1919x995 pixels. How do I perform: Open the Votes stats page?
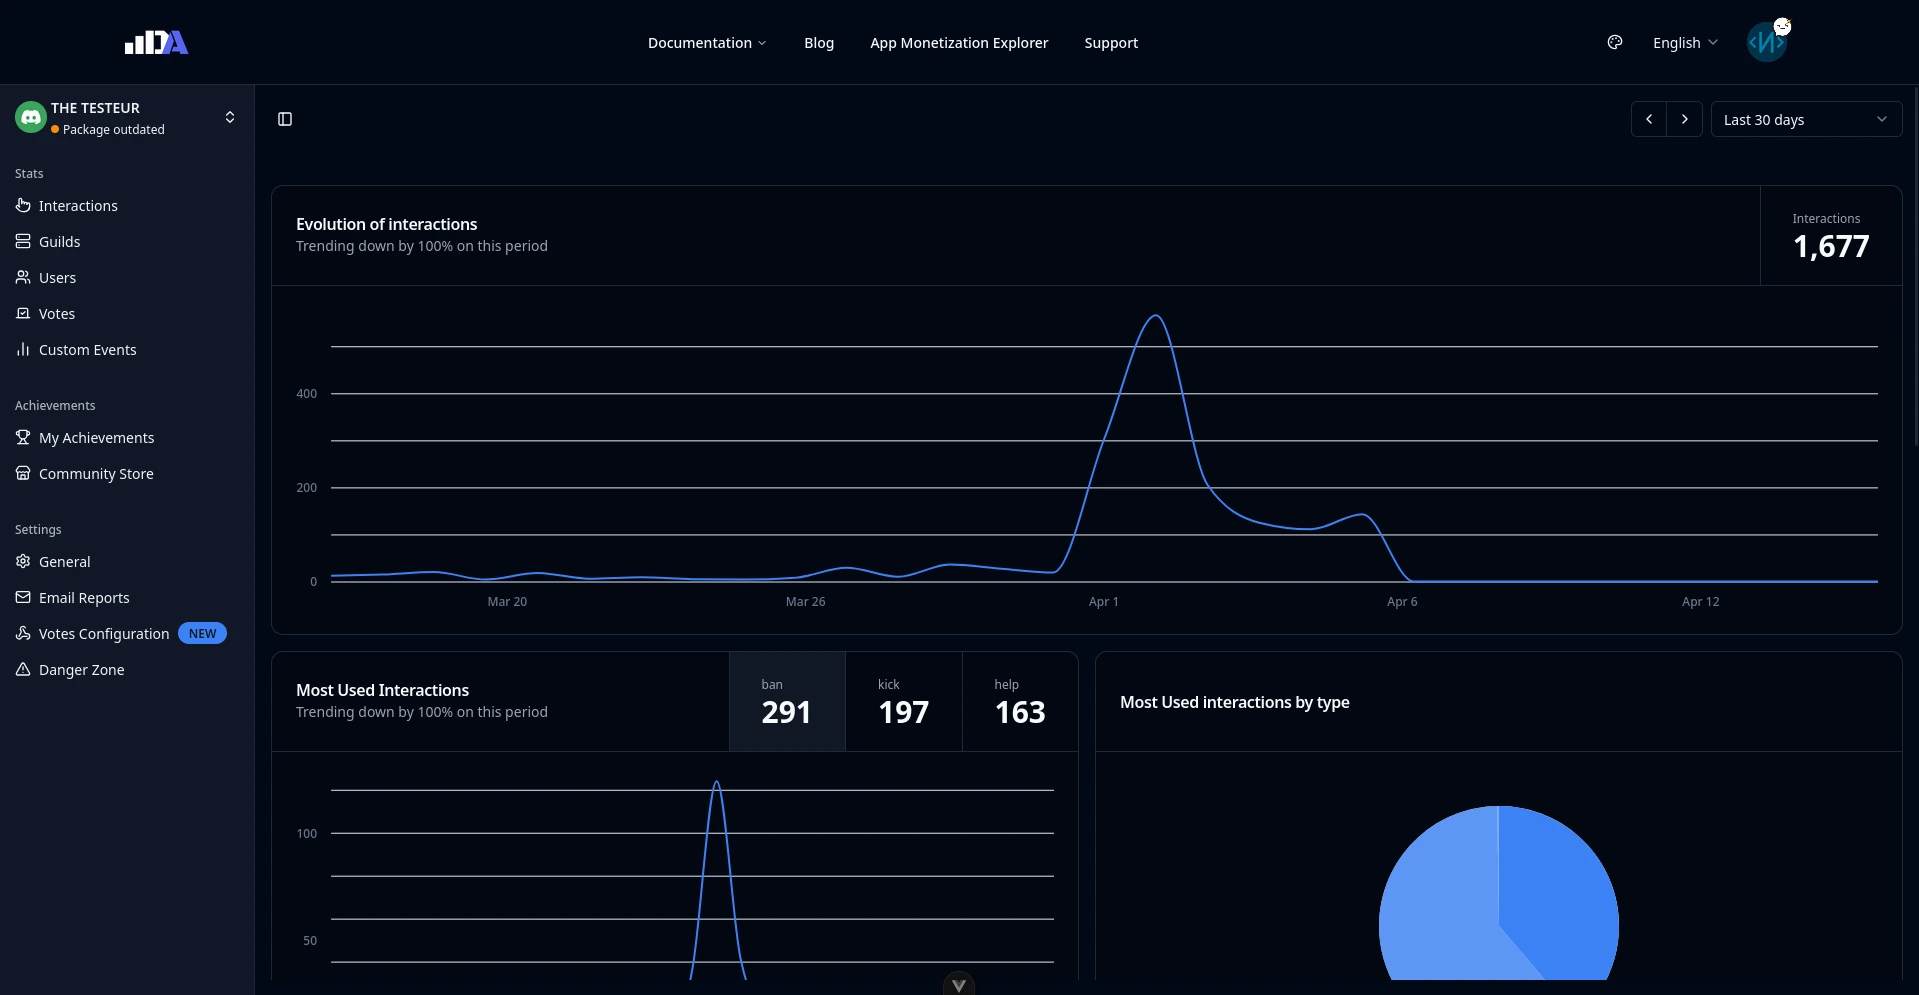56,313
